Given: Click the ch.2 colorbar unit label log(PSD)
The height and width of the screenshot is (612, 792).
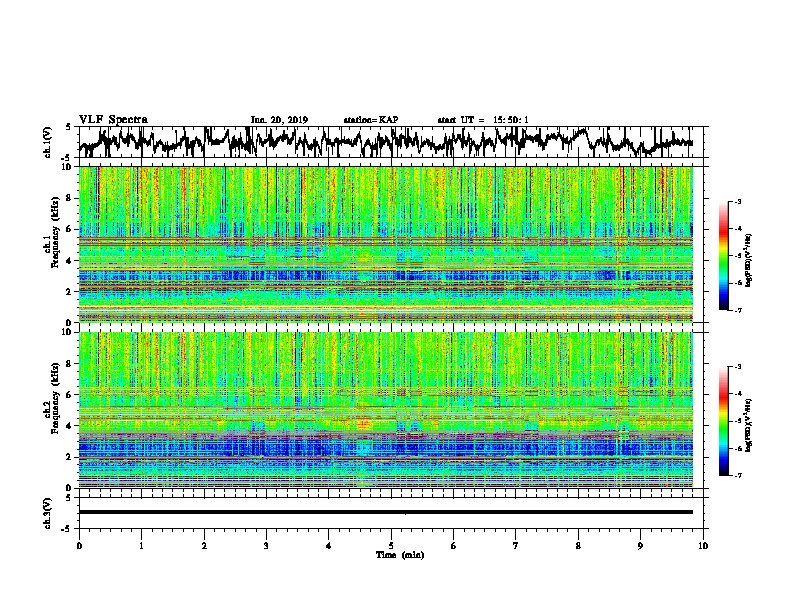Looking at the screenshot, I should [x=749, y=425].
